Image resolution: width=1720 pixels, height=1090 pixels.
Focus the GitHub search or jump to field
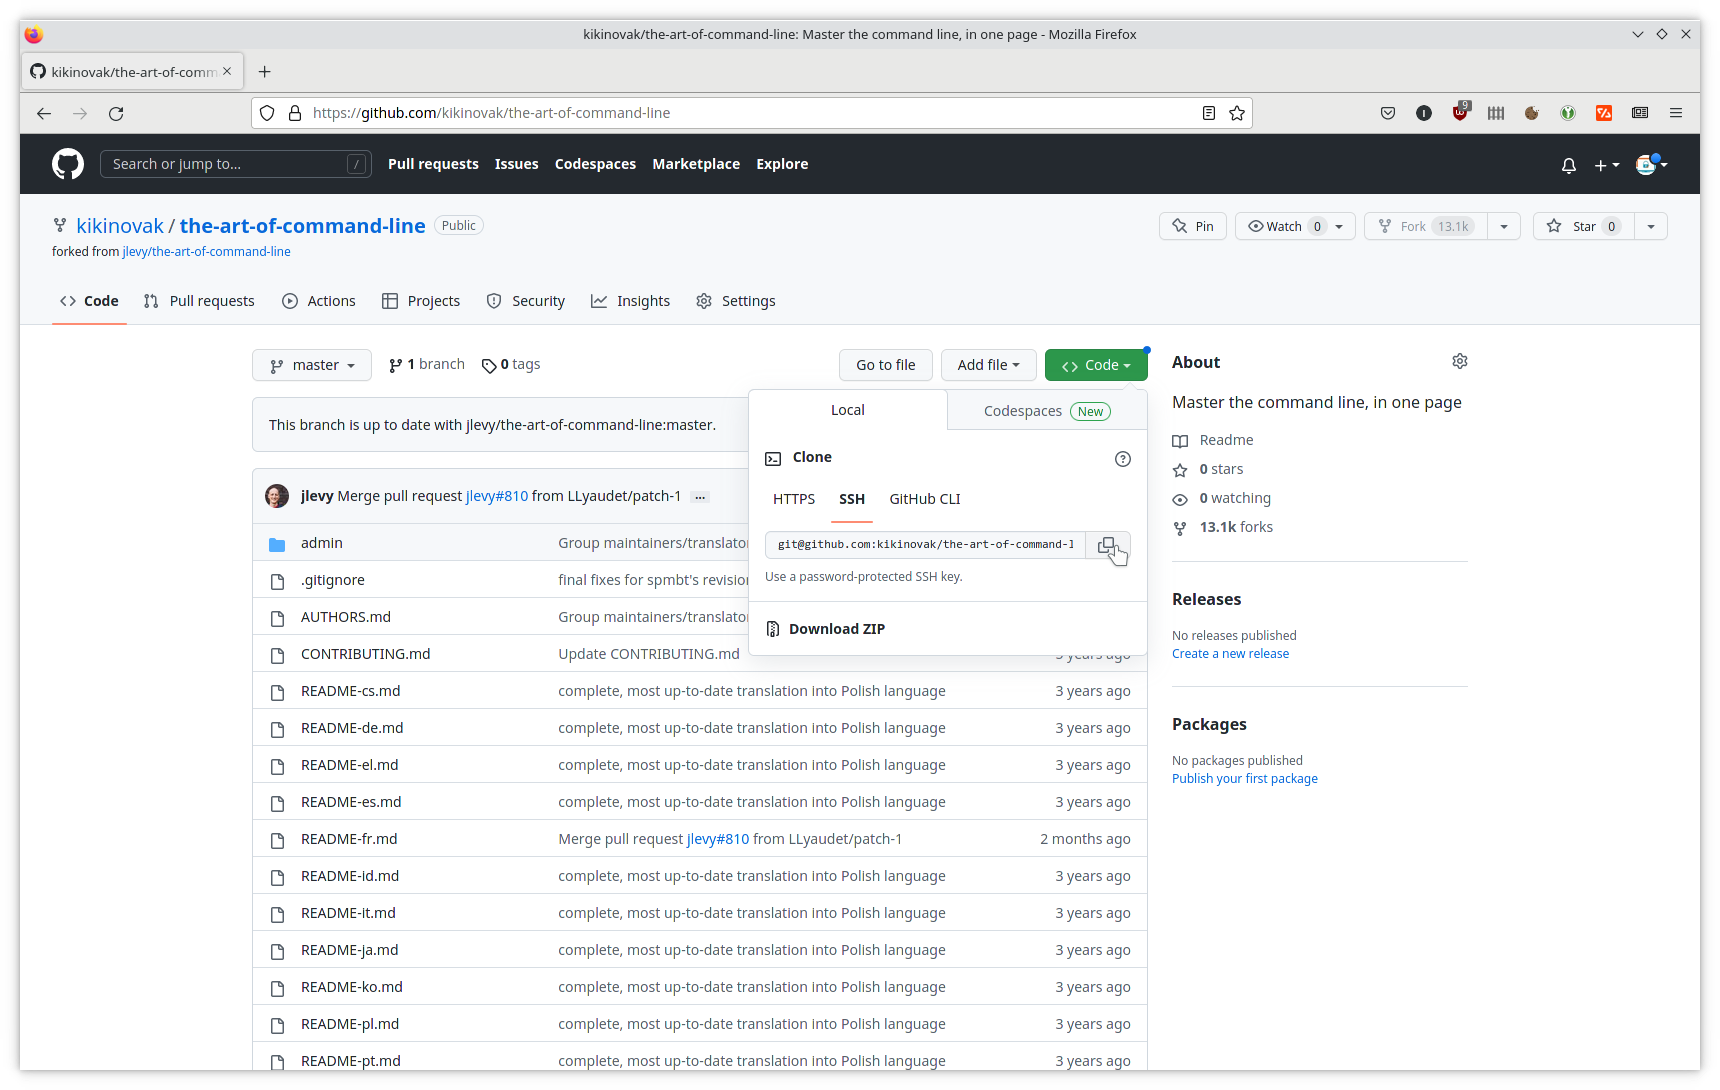click(228, 164)
